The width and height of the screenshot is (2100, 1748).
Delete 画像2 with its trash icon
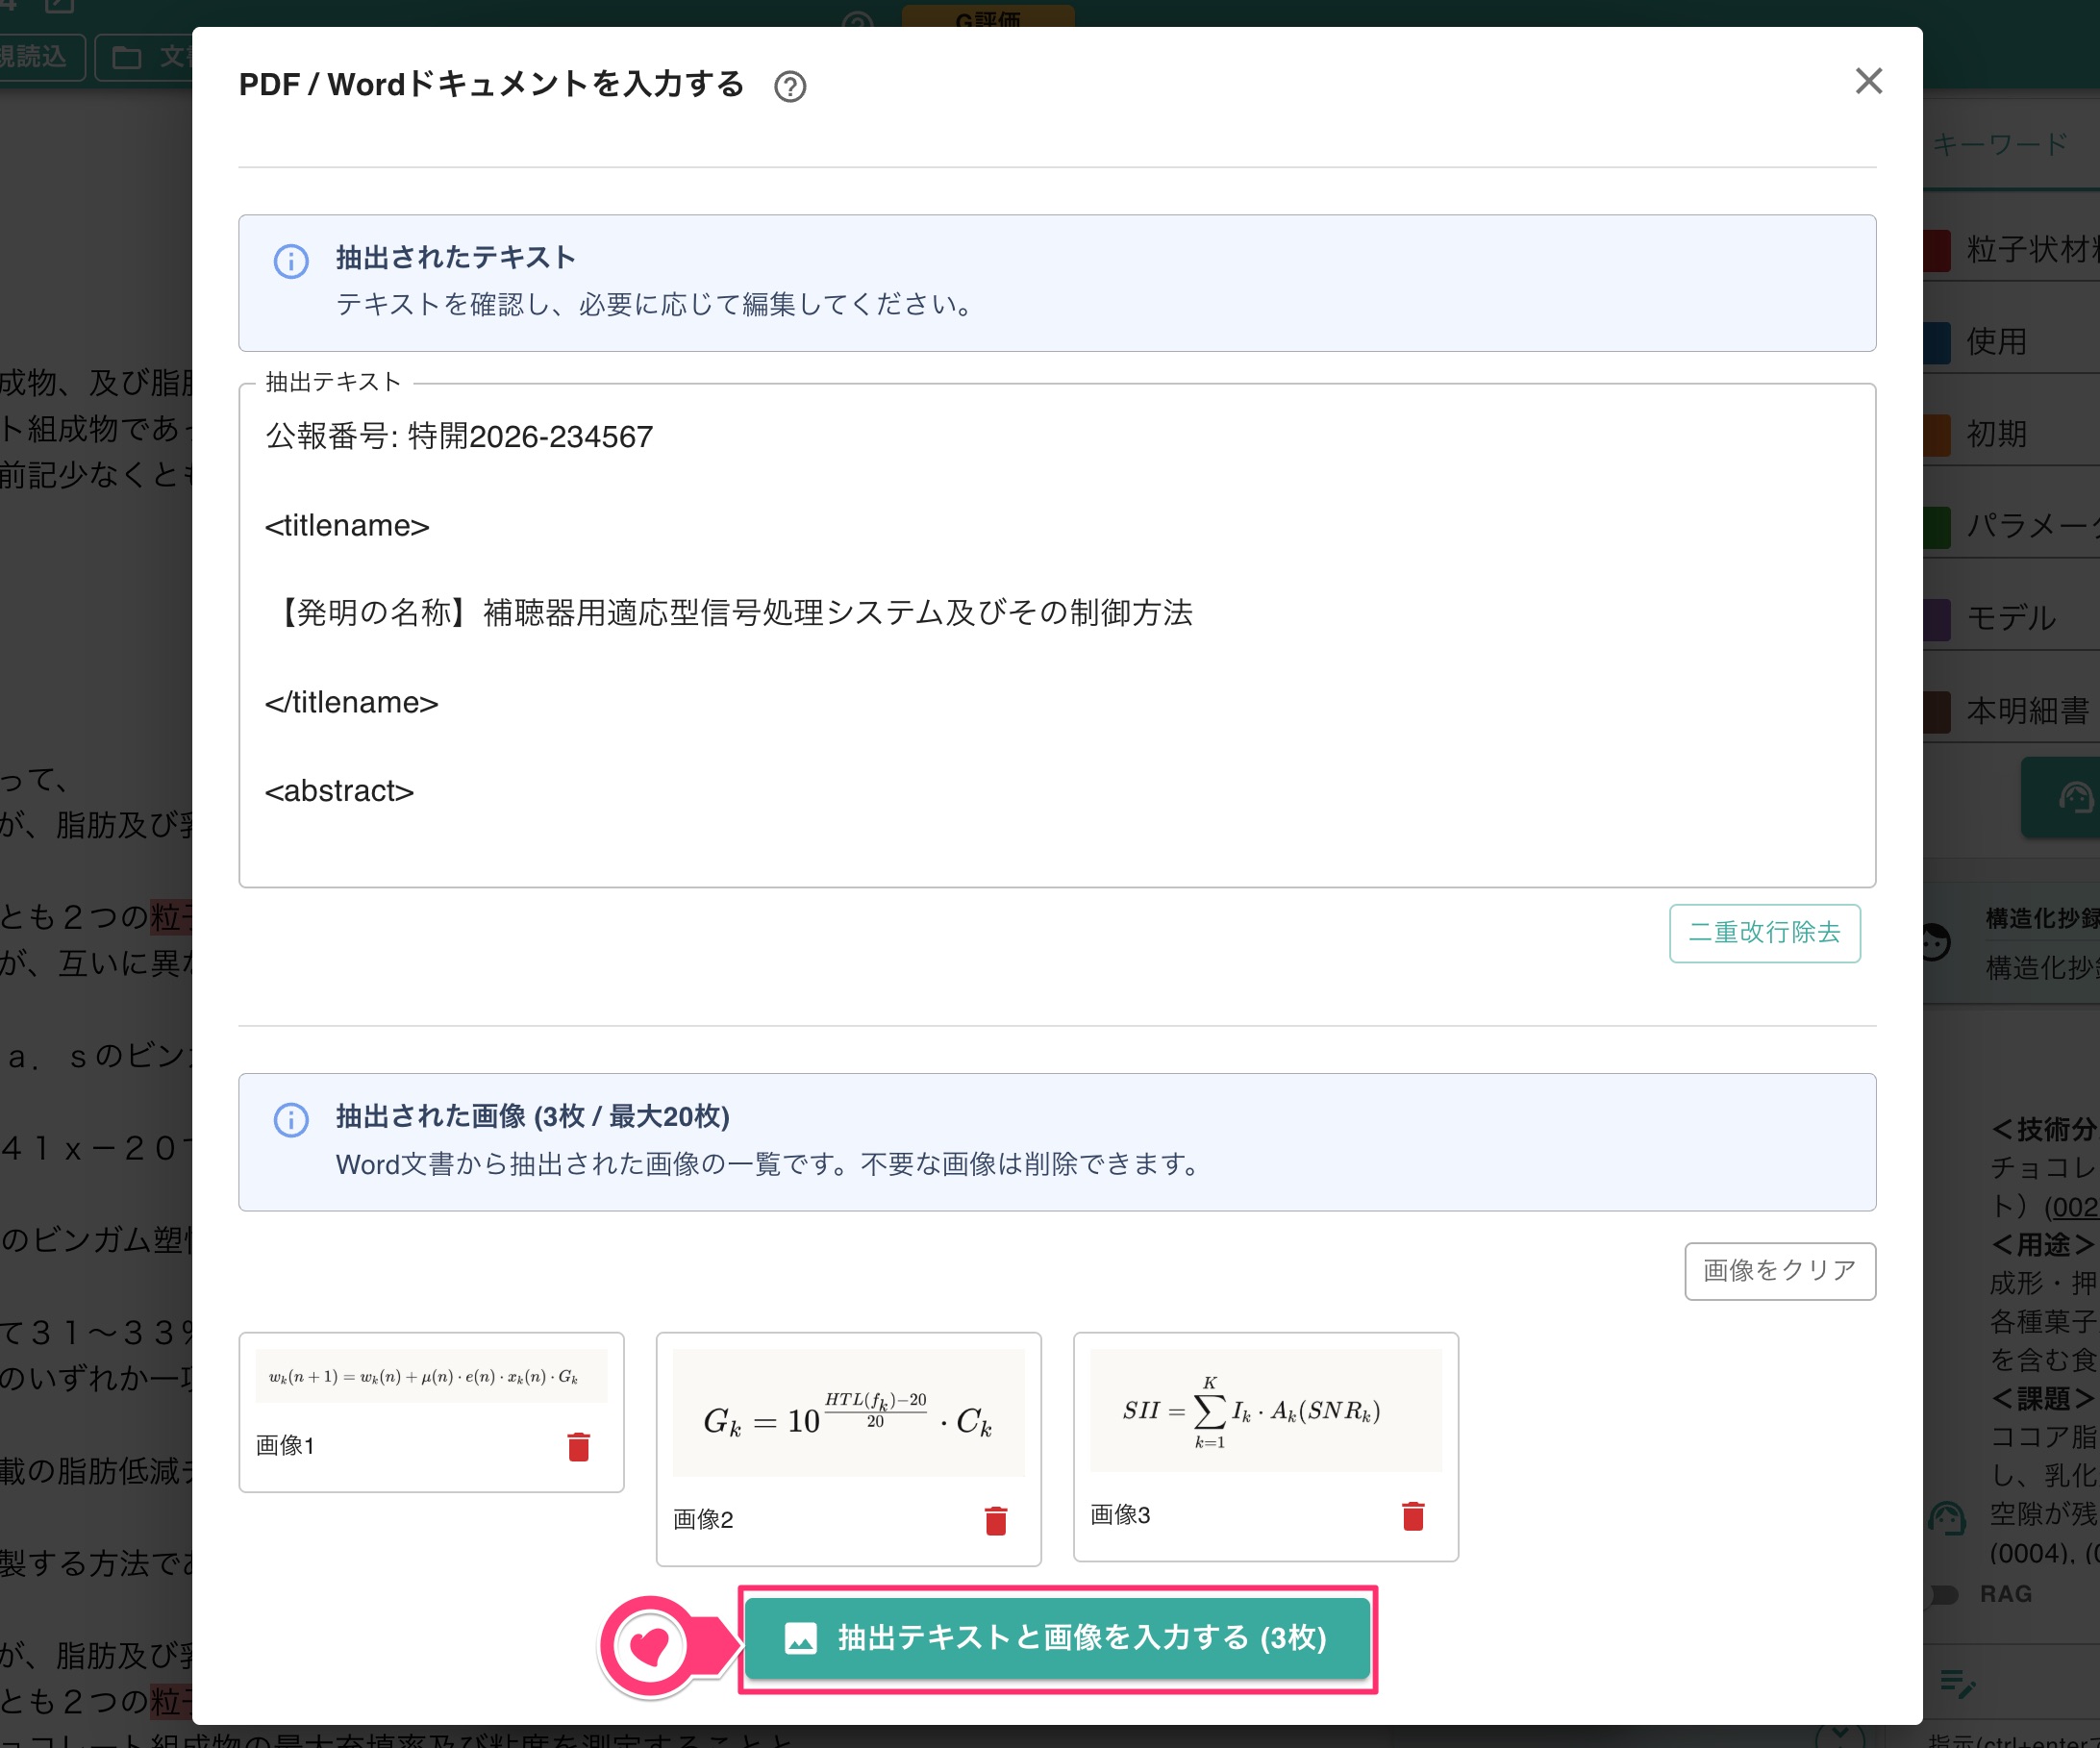tap(995, 1520)
